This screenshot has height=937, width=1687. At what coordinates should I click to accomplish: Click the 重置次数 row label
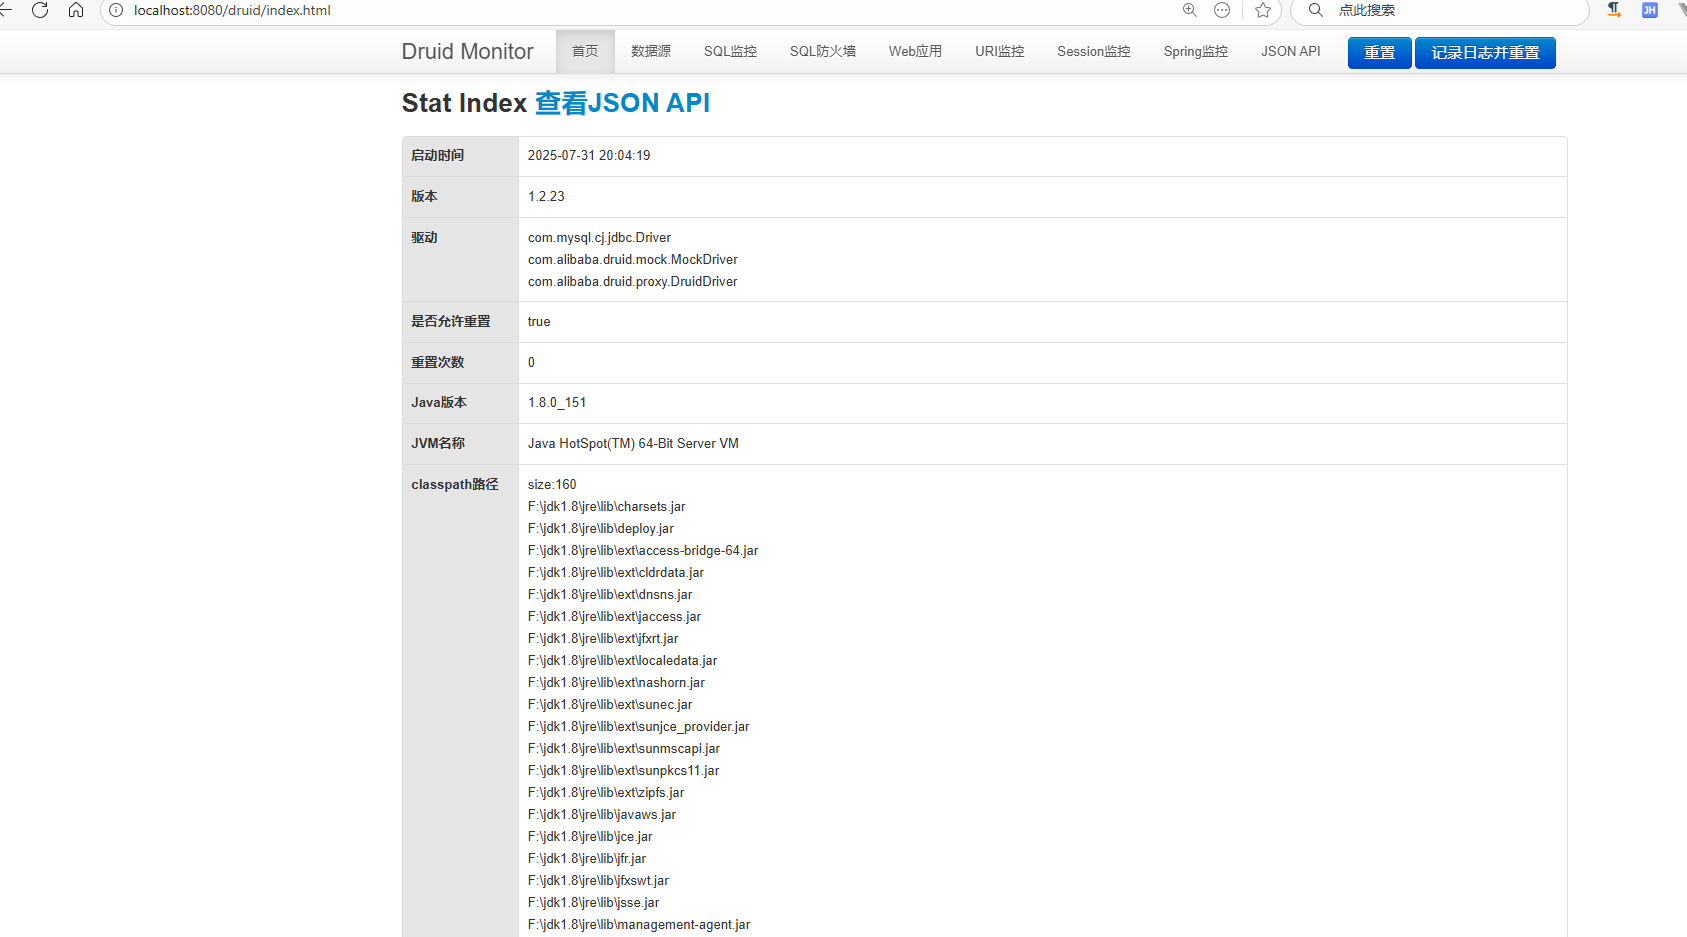tap(438, 362)
